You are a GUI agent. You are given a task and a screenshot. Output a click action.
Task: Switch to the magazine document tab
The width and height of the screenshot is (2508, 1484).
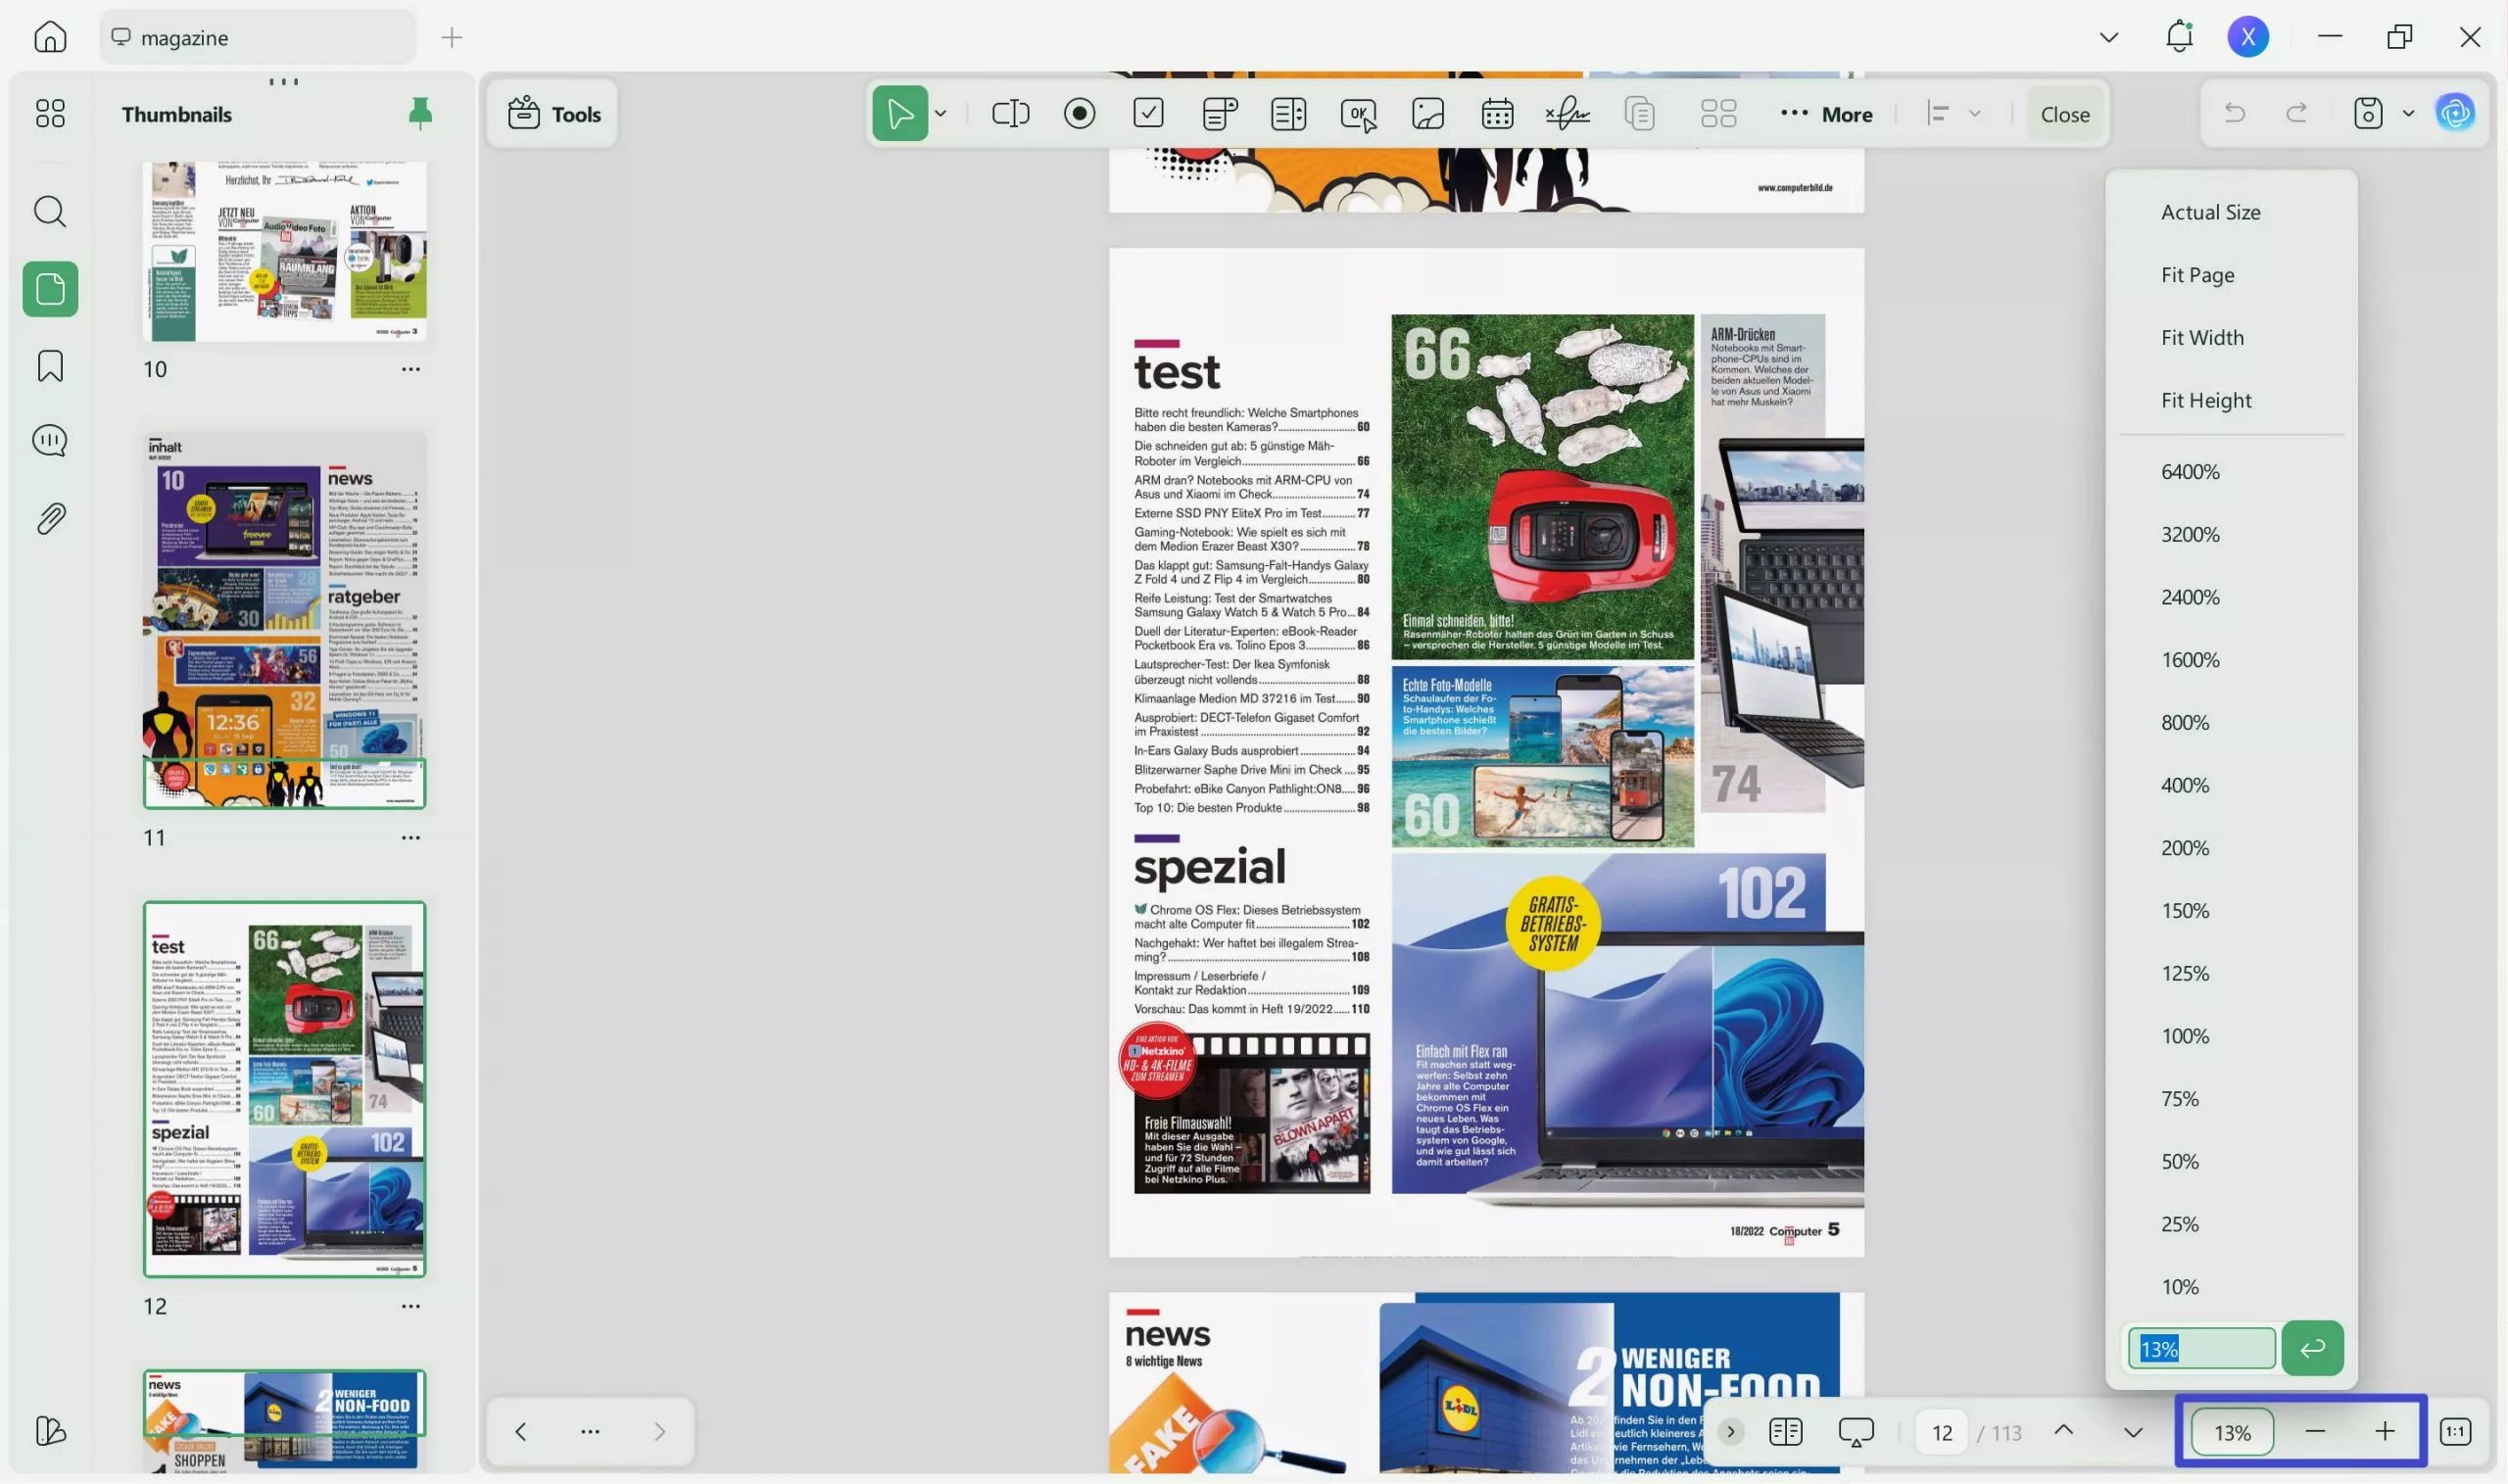(256, 37)
